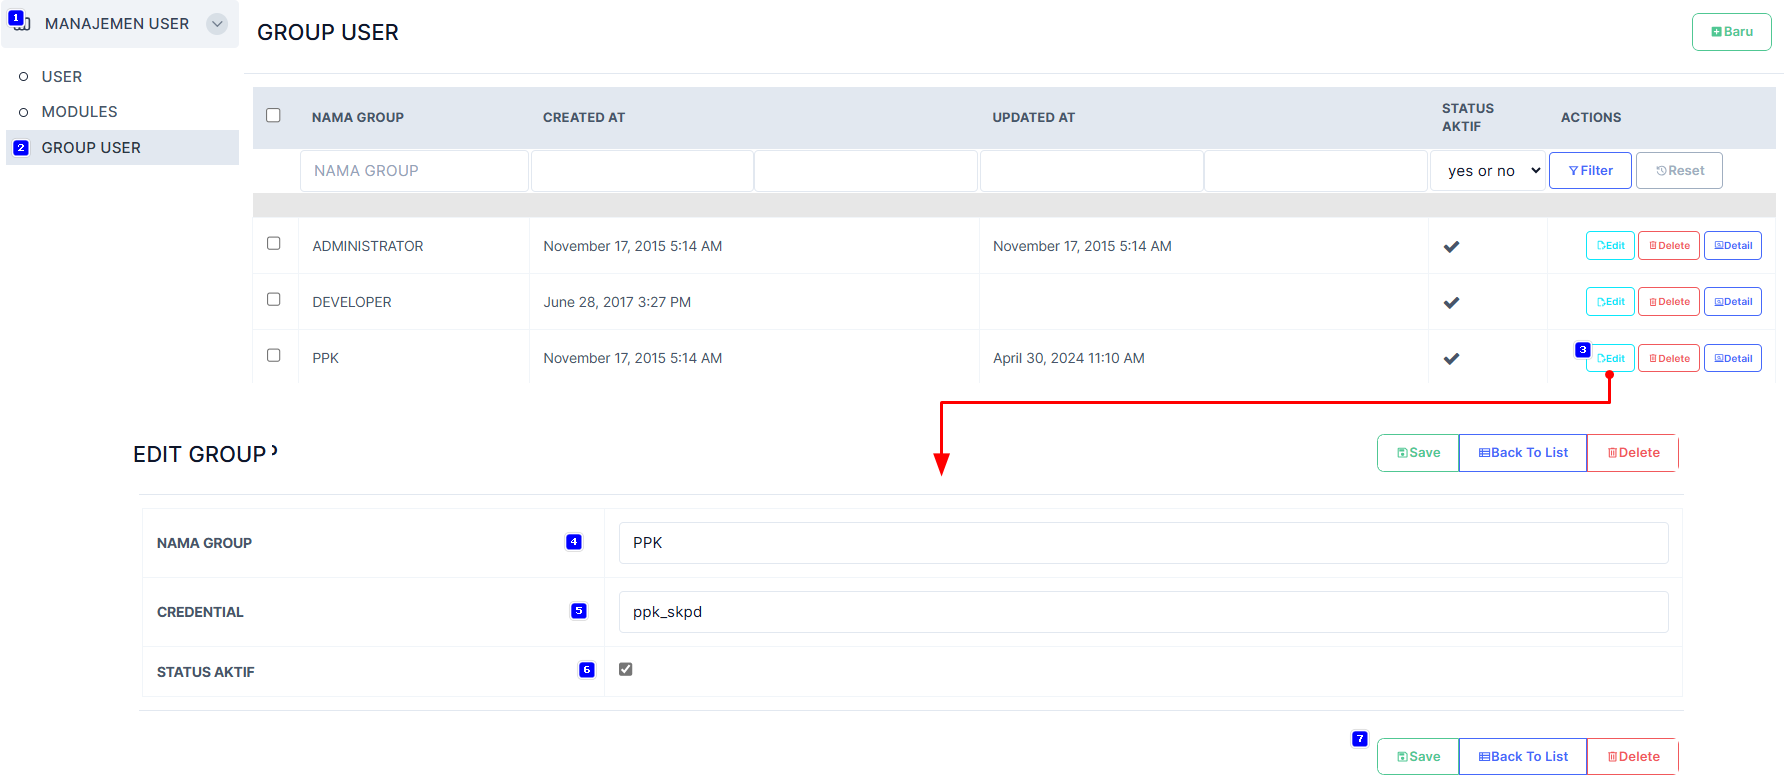Click Back To List above the edit form
This screenshot has width=1784, height=781.
(x=1523, y=453)
